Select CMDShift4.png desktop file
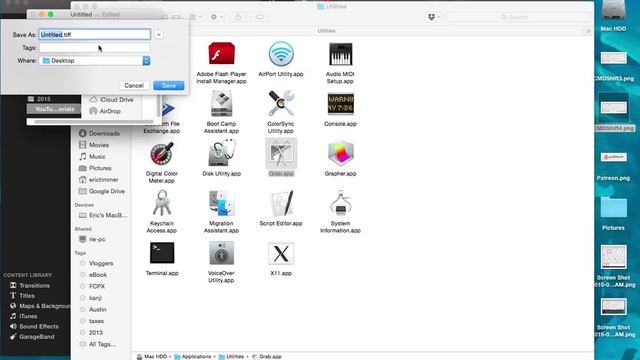Screen dimensions: 640x360 click(613, 108)
